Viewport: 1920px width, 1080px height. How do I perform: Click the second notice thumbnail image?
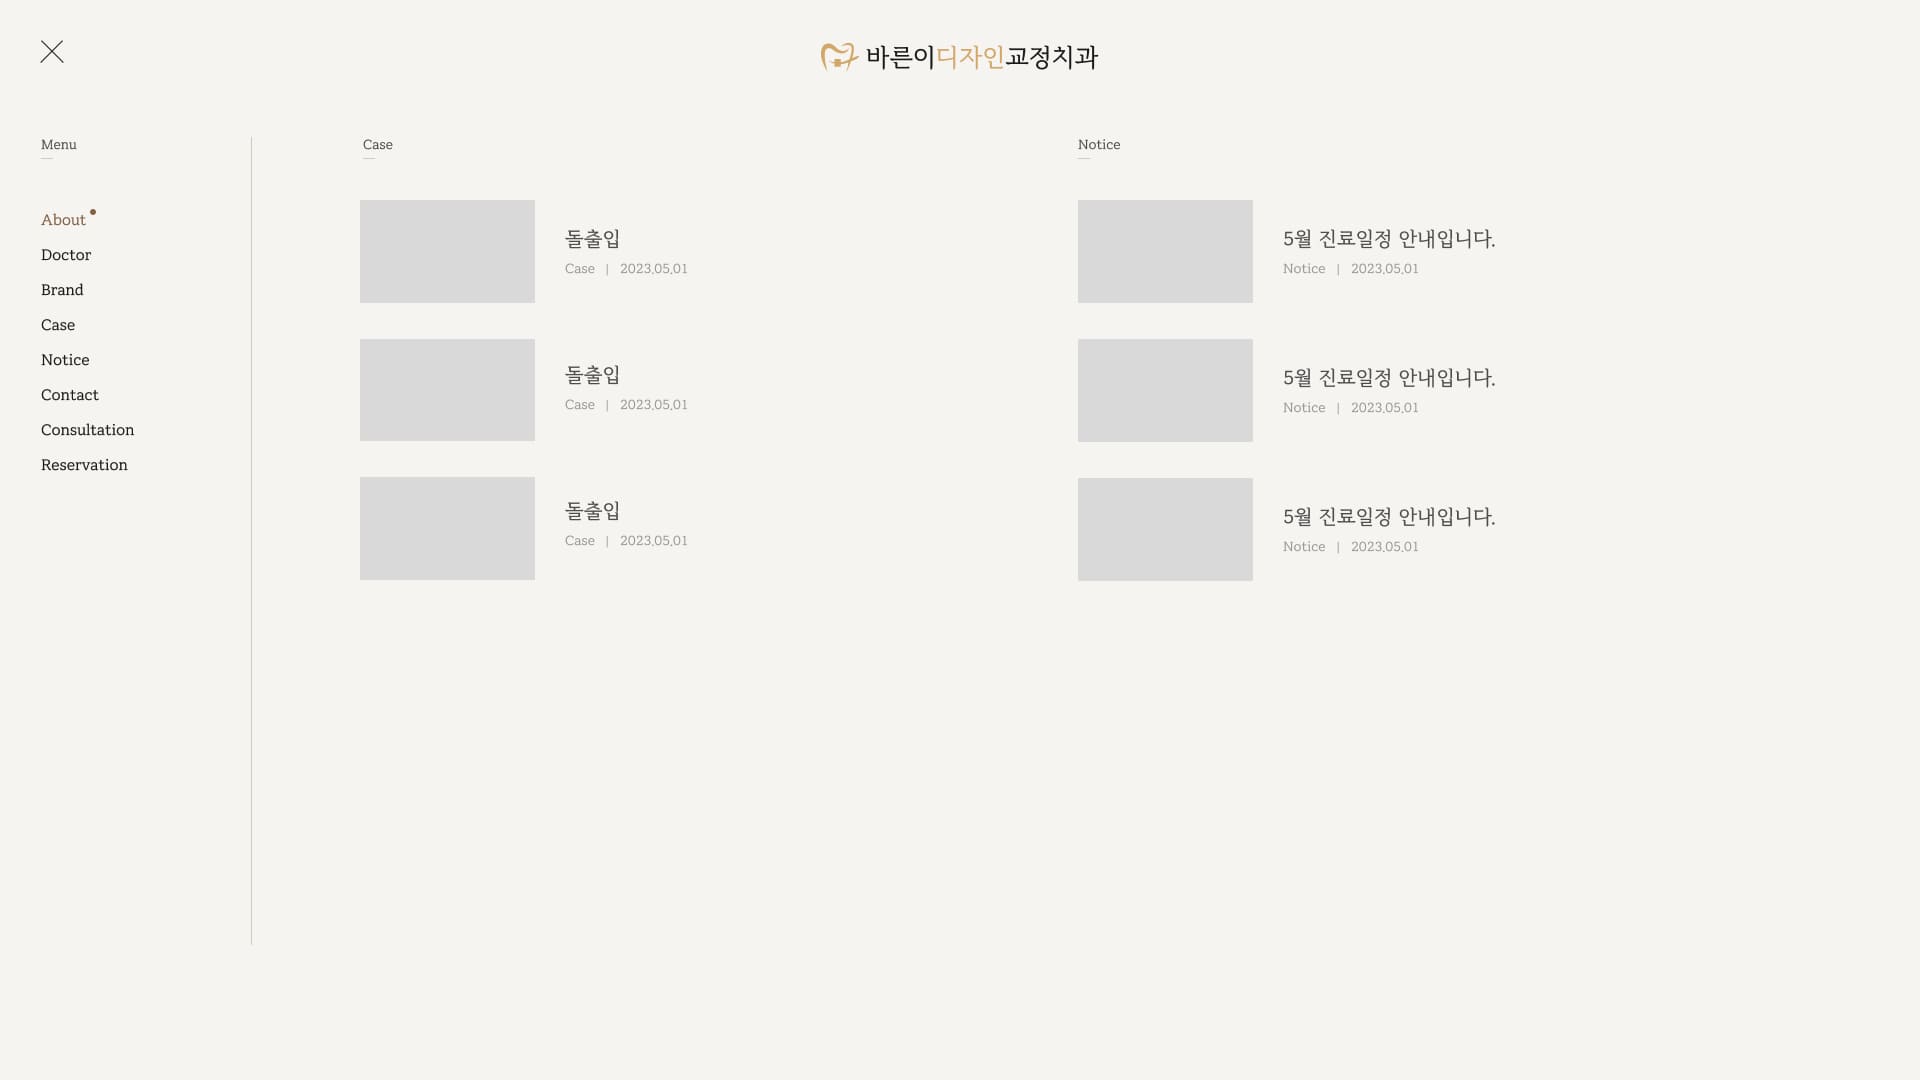(x=1165, y=390)
